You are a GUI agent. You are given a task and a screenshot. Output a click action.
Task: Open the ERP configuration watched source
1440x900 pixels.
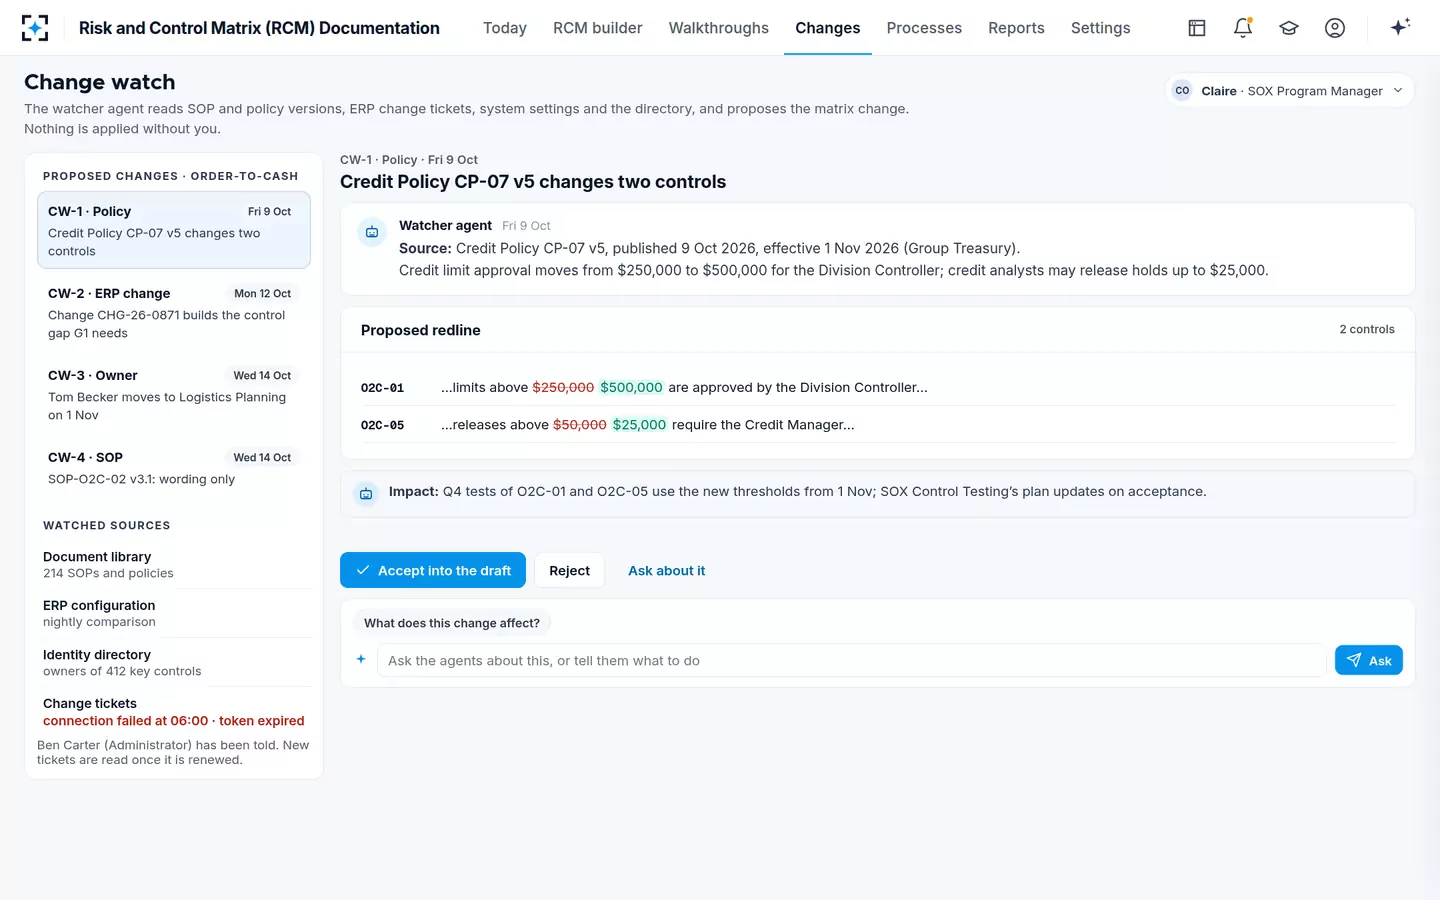click(176, 613)
